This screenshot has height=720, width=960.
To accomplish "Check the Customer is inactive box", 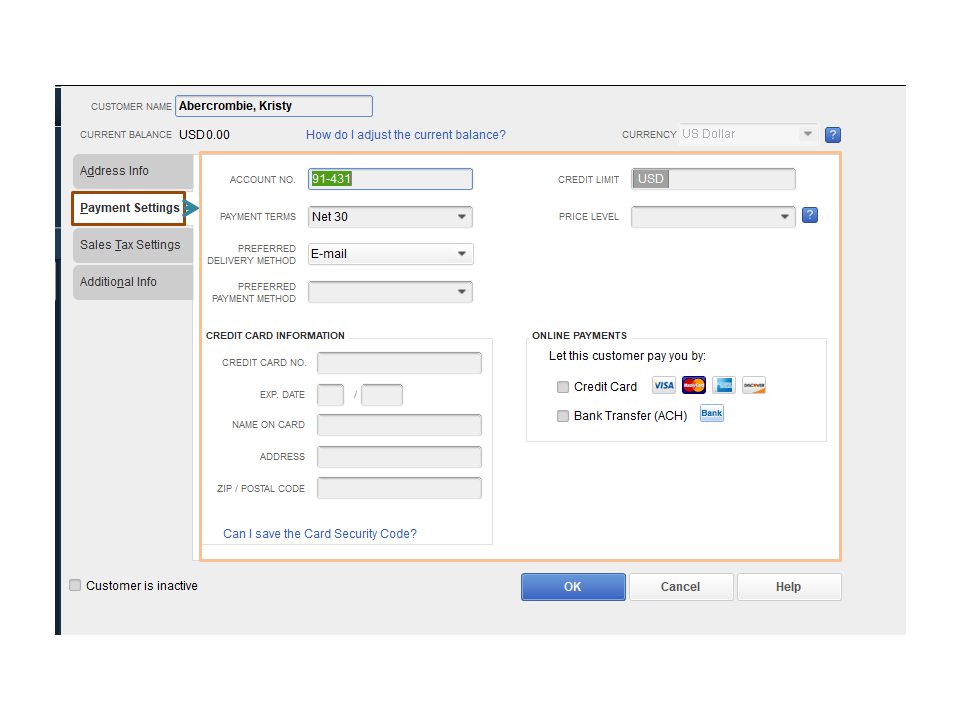I will (75, 585).
